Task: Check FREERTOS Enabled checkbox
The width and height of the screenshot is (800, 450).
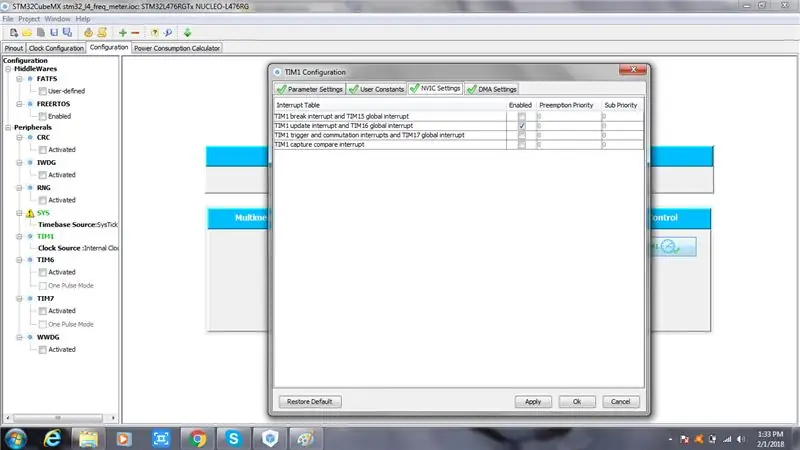Action: tap(43, 116)
